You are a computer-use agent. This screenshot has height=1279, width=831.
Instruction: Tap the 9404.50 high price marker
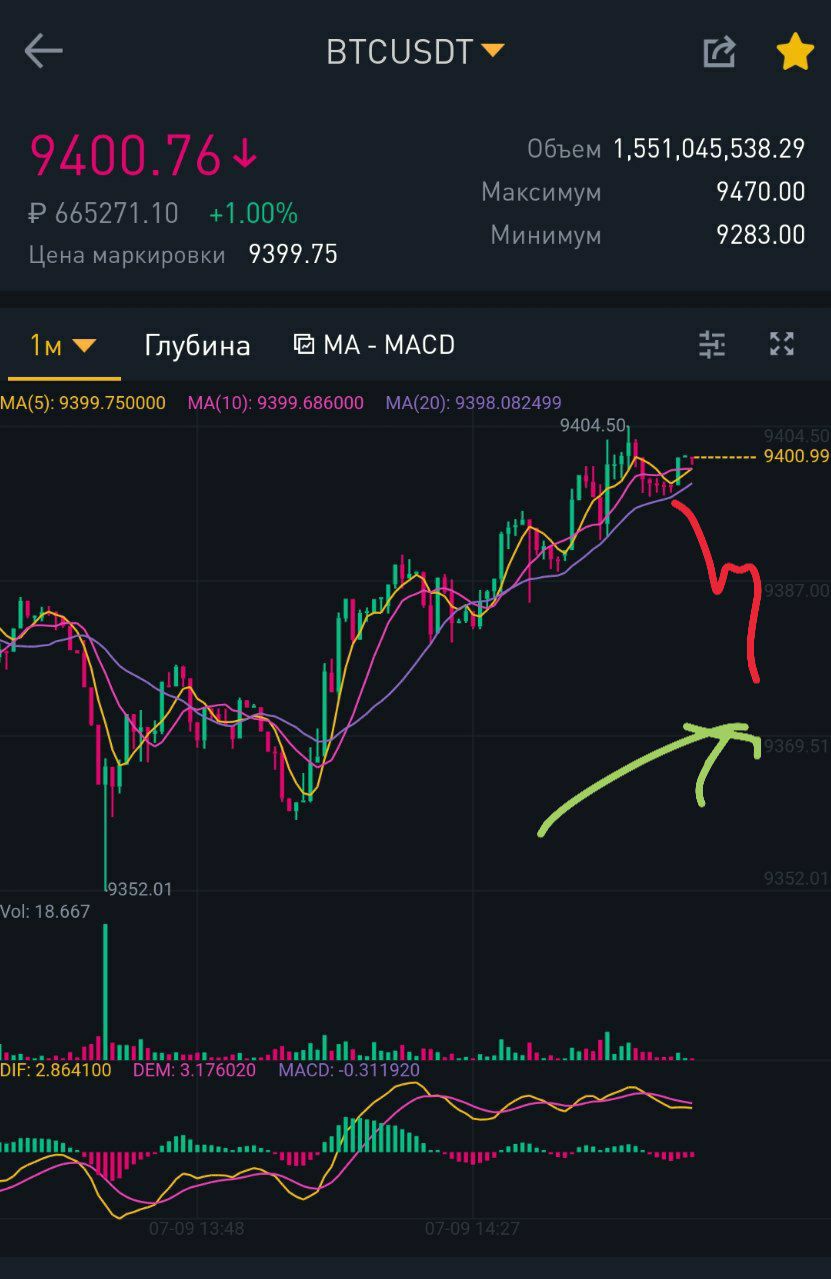(x=593, y=425)
